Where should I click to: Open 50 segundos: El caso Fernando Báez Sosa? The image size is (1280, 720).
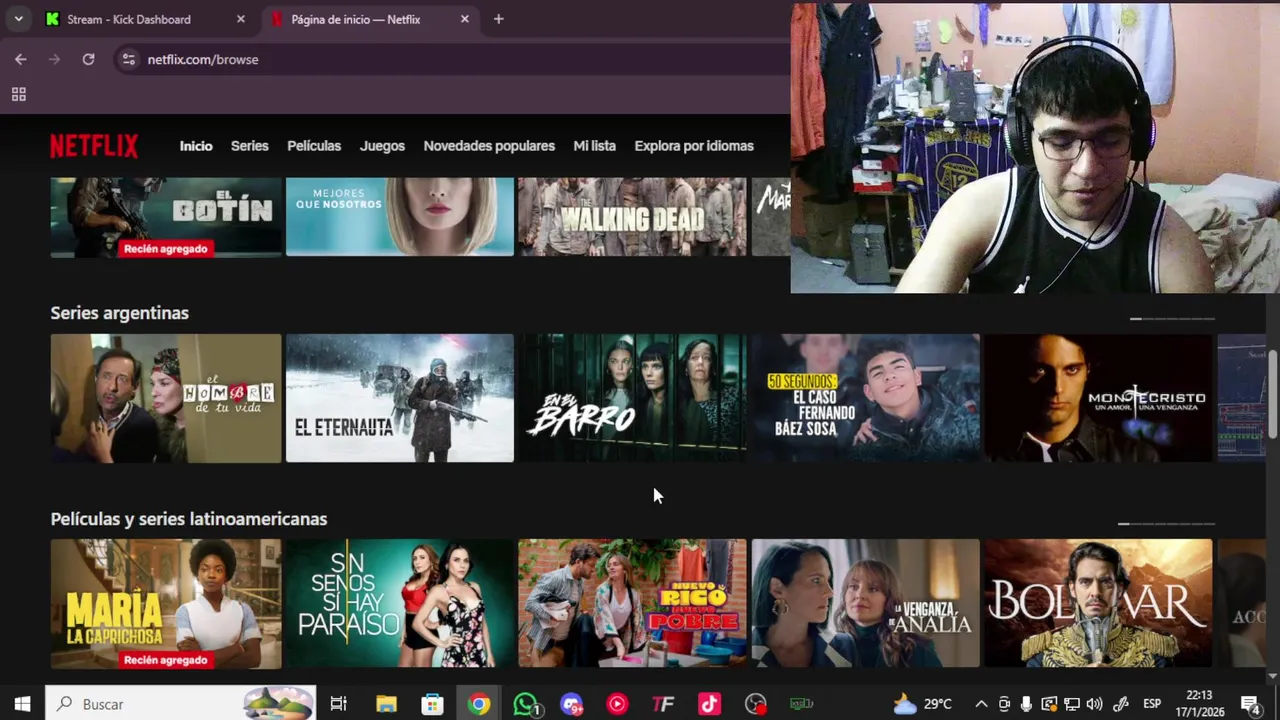tap(866, 398)
